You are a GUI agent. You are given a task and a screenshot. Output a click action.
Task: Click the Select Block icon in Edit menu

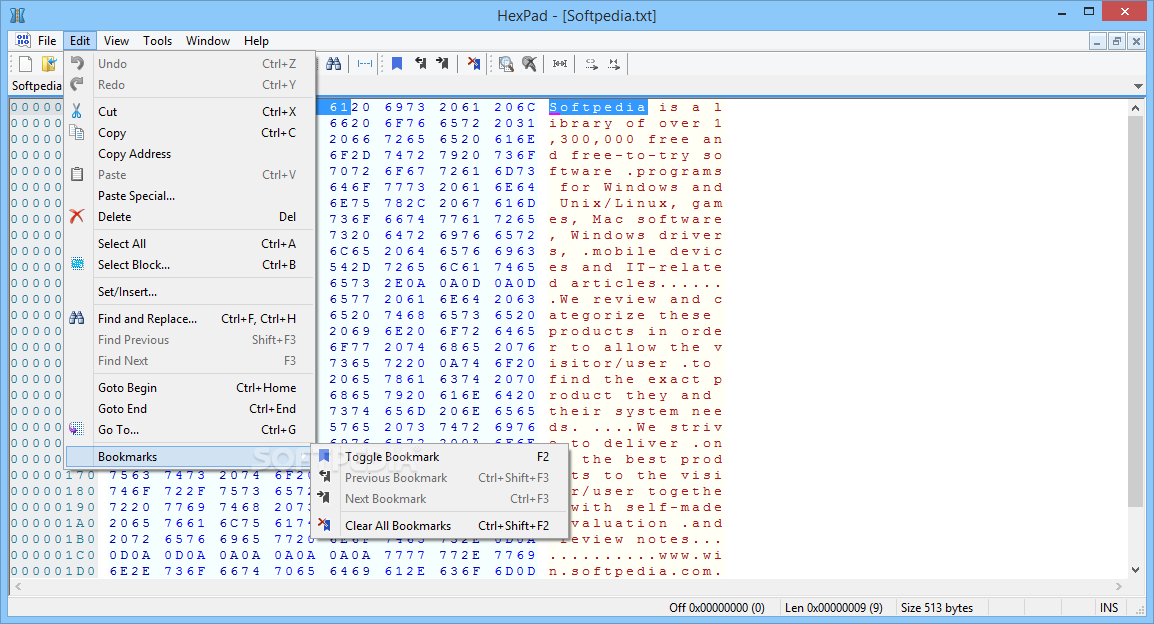coord(77,264)
